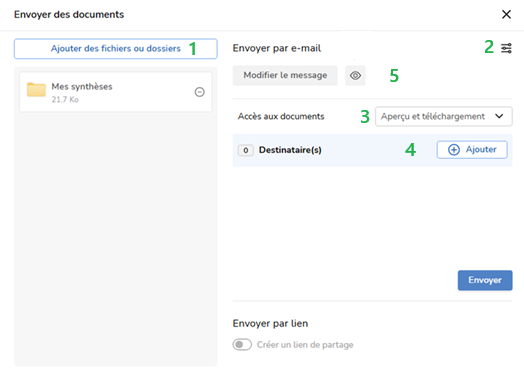Open the Accès aux documents dropdown
This screenshot has height=380, width=524.
coord(443,116)
